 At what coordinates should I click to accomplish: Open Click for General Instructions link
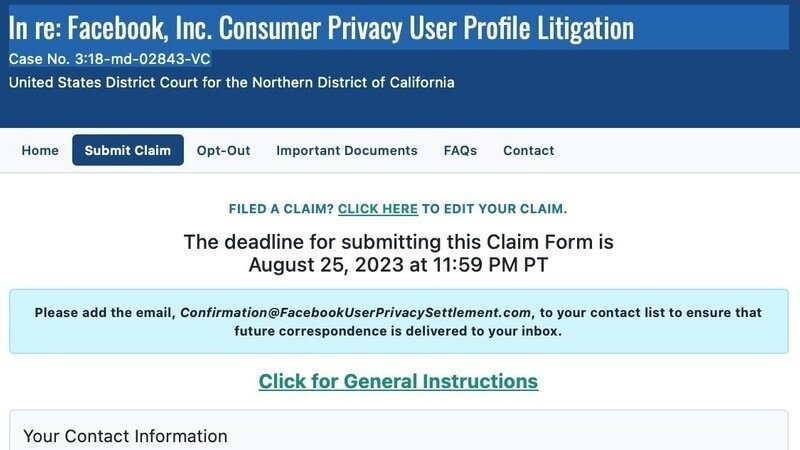click(398, 381)
